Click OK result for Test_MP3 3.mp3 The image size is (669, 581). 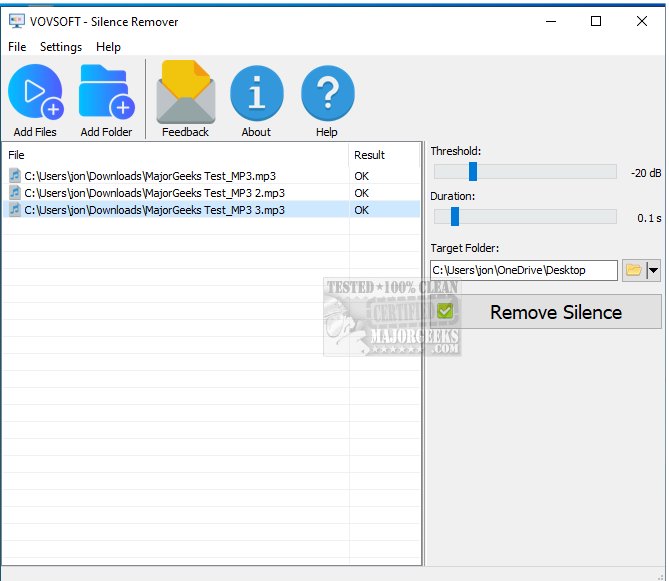361,210
